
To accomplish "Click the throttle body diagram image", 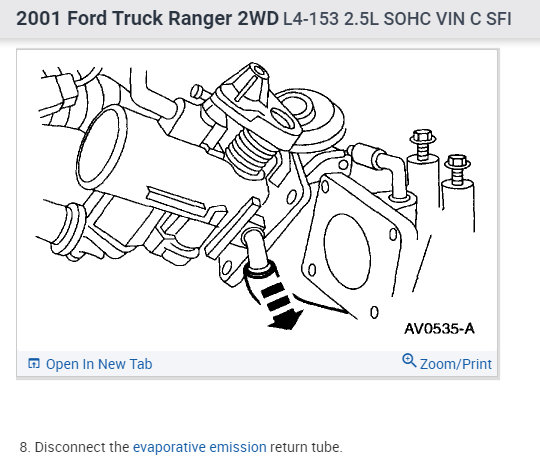I will click(258, 200).
